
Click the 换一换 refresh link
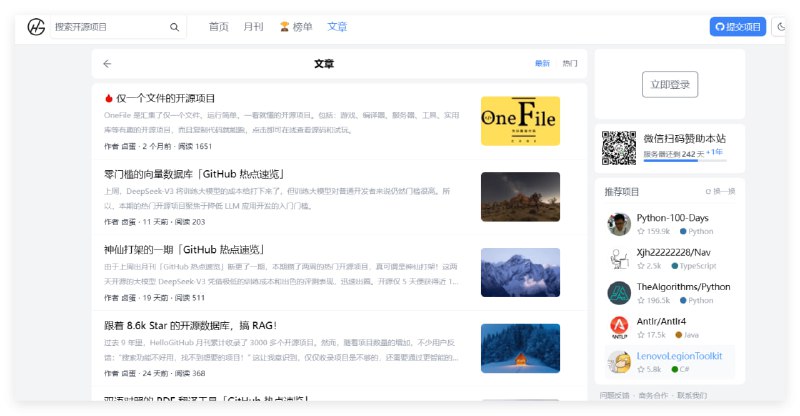tap(720, 191)
